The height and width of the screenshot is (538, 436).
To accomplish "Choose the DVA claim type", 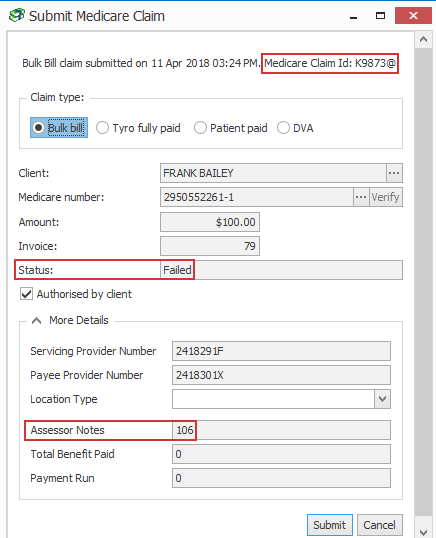I will click(x=295, y=128).
